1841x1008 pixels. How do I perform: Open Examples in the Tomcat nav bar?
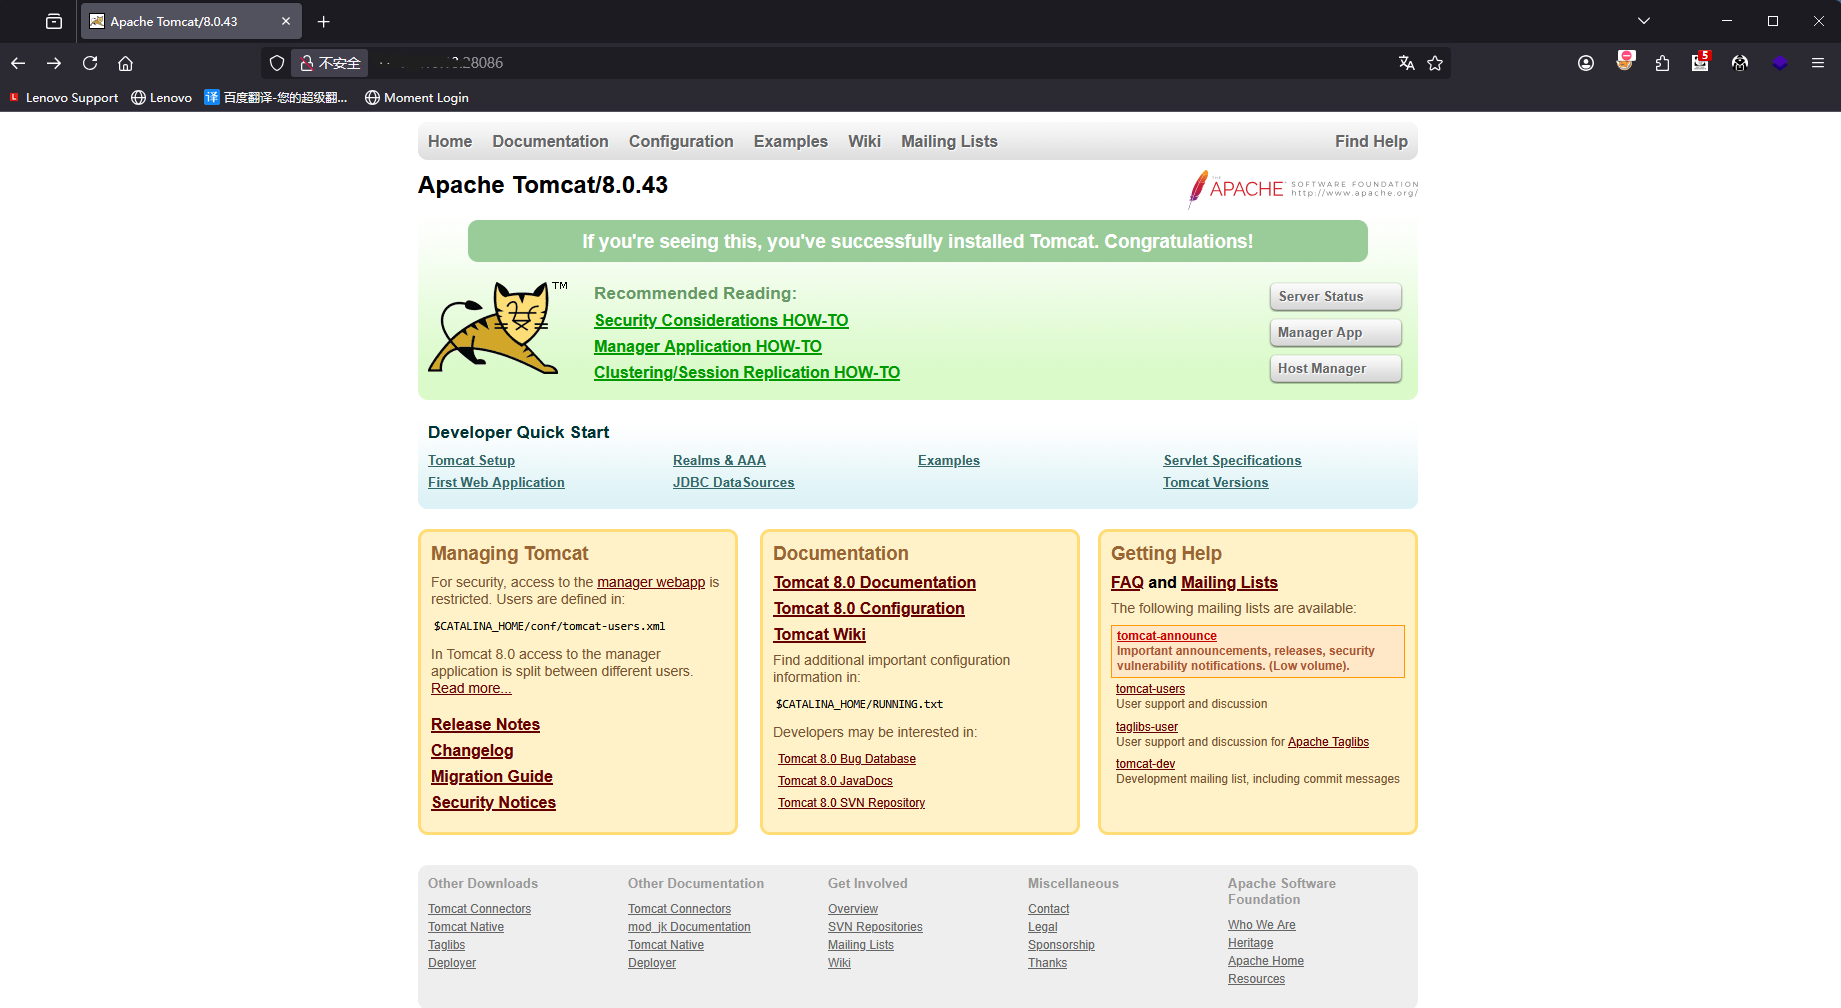click(x=791, y=141)
